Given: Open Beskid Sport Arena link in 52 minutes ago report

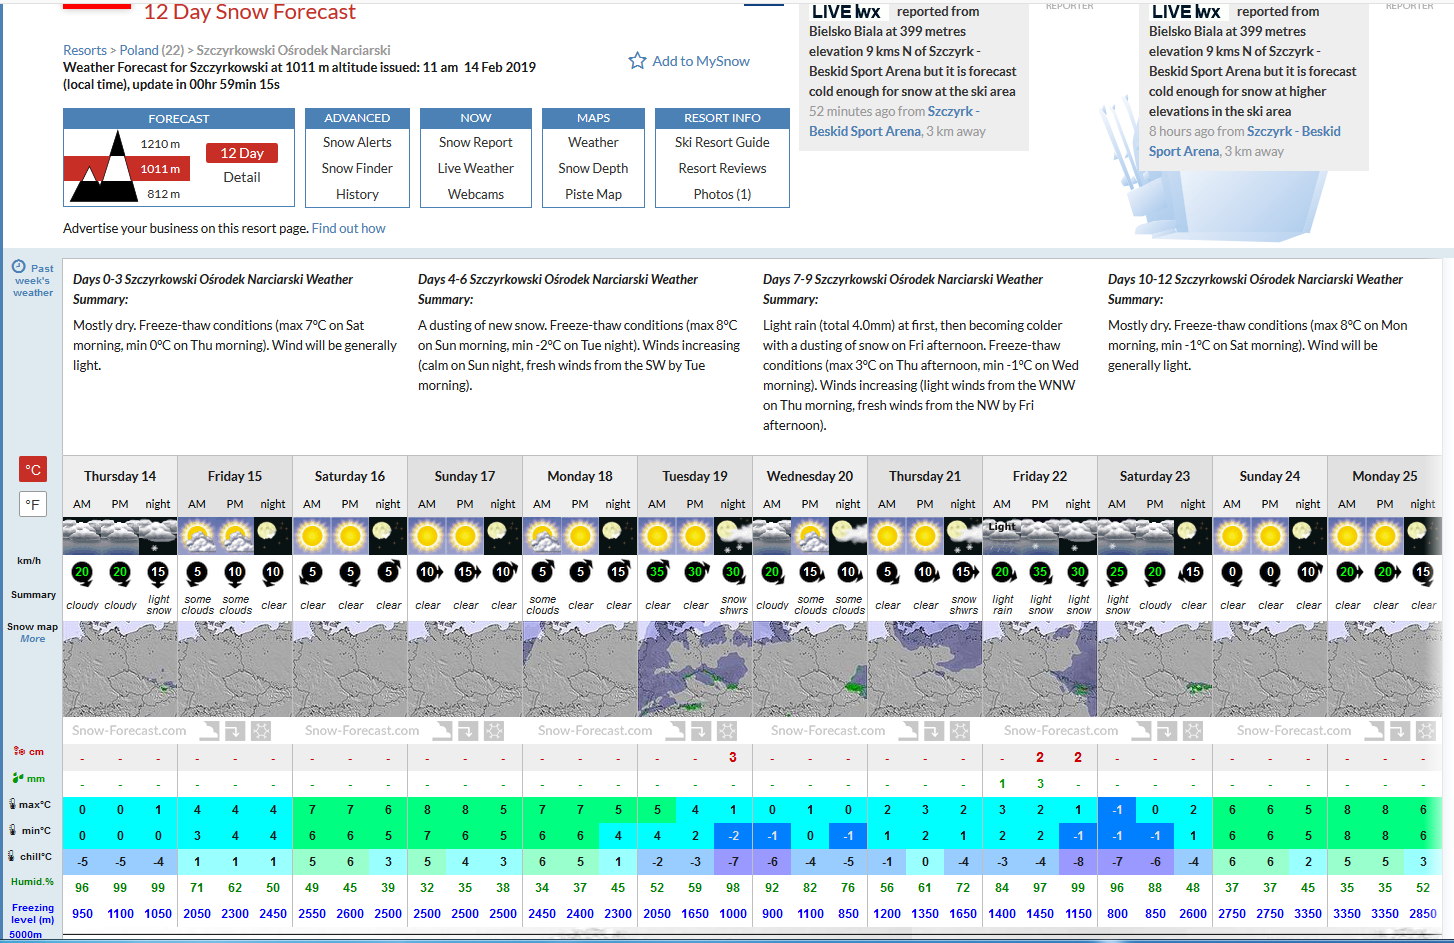Looking at the screenshot, I should tap(865, 131).
